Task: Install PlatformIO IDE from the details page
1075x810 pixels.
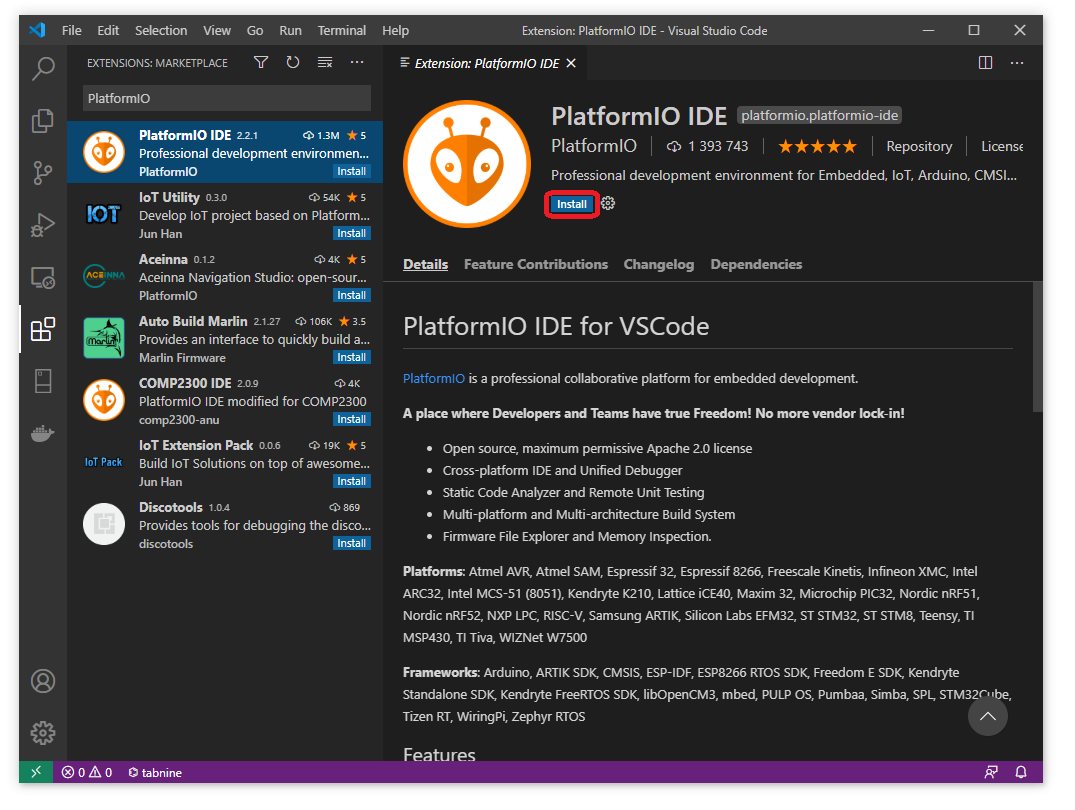Action: 571,204
